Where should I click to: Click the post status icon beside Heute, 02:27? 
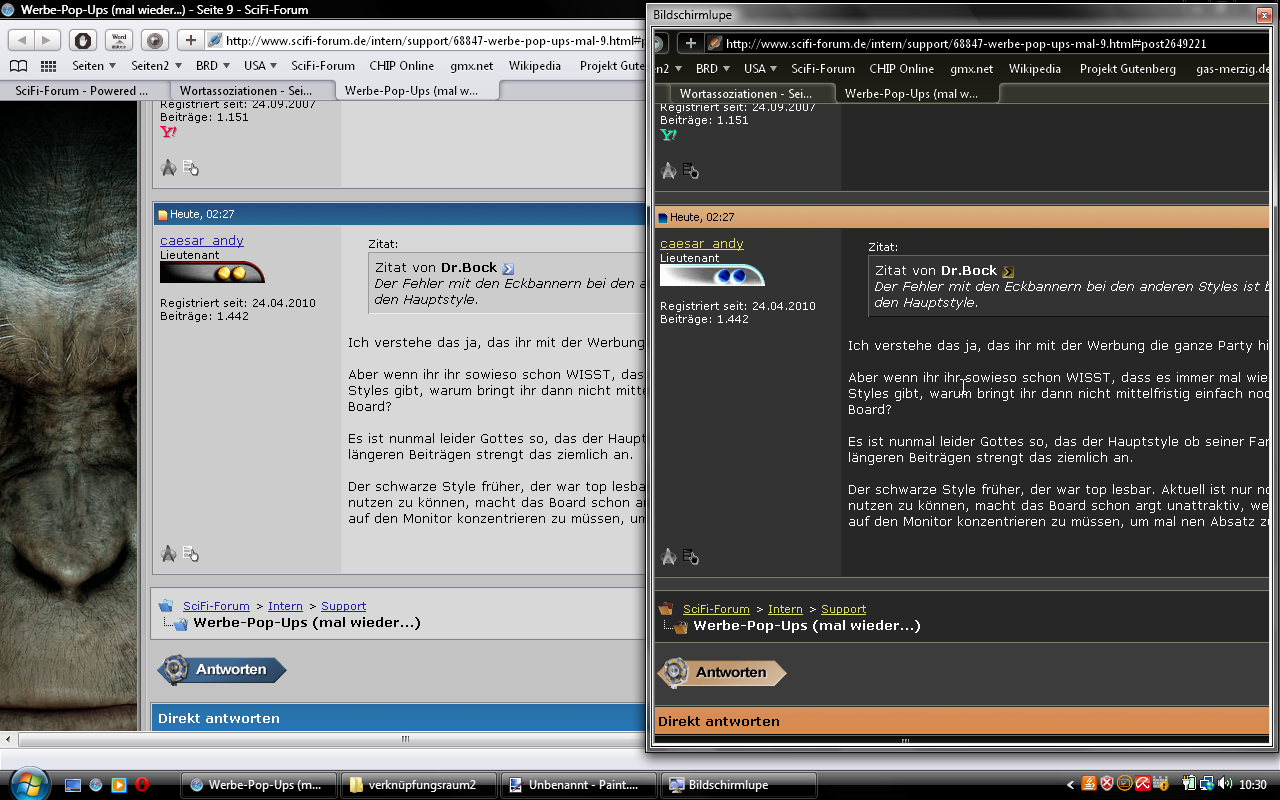(x=163, y=215)
